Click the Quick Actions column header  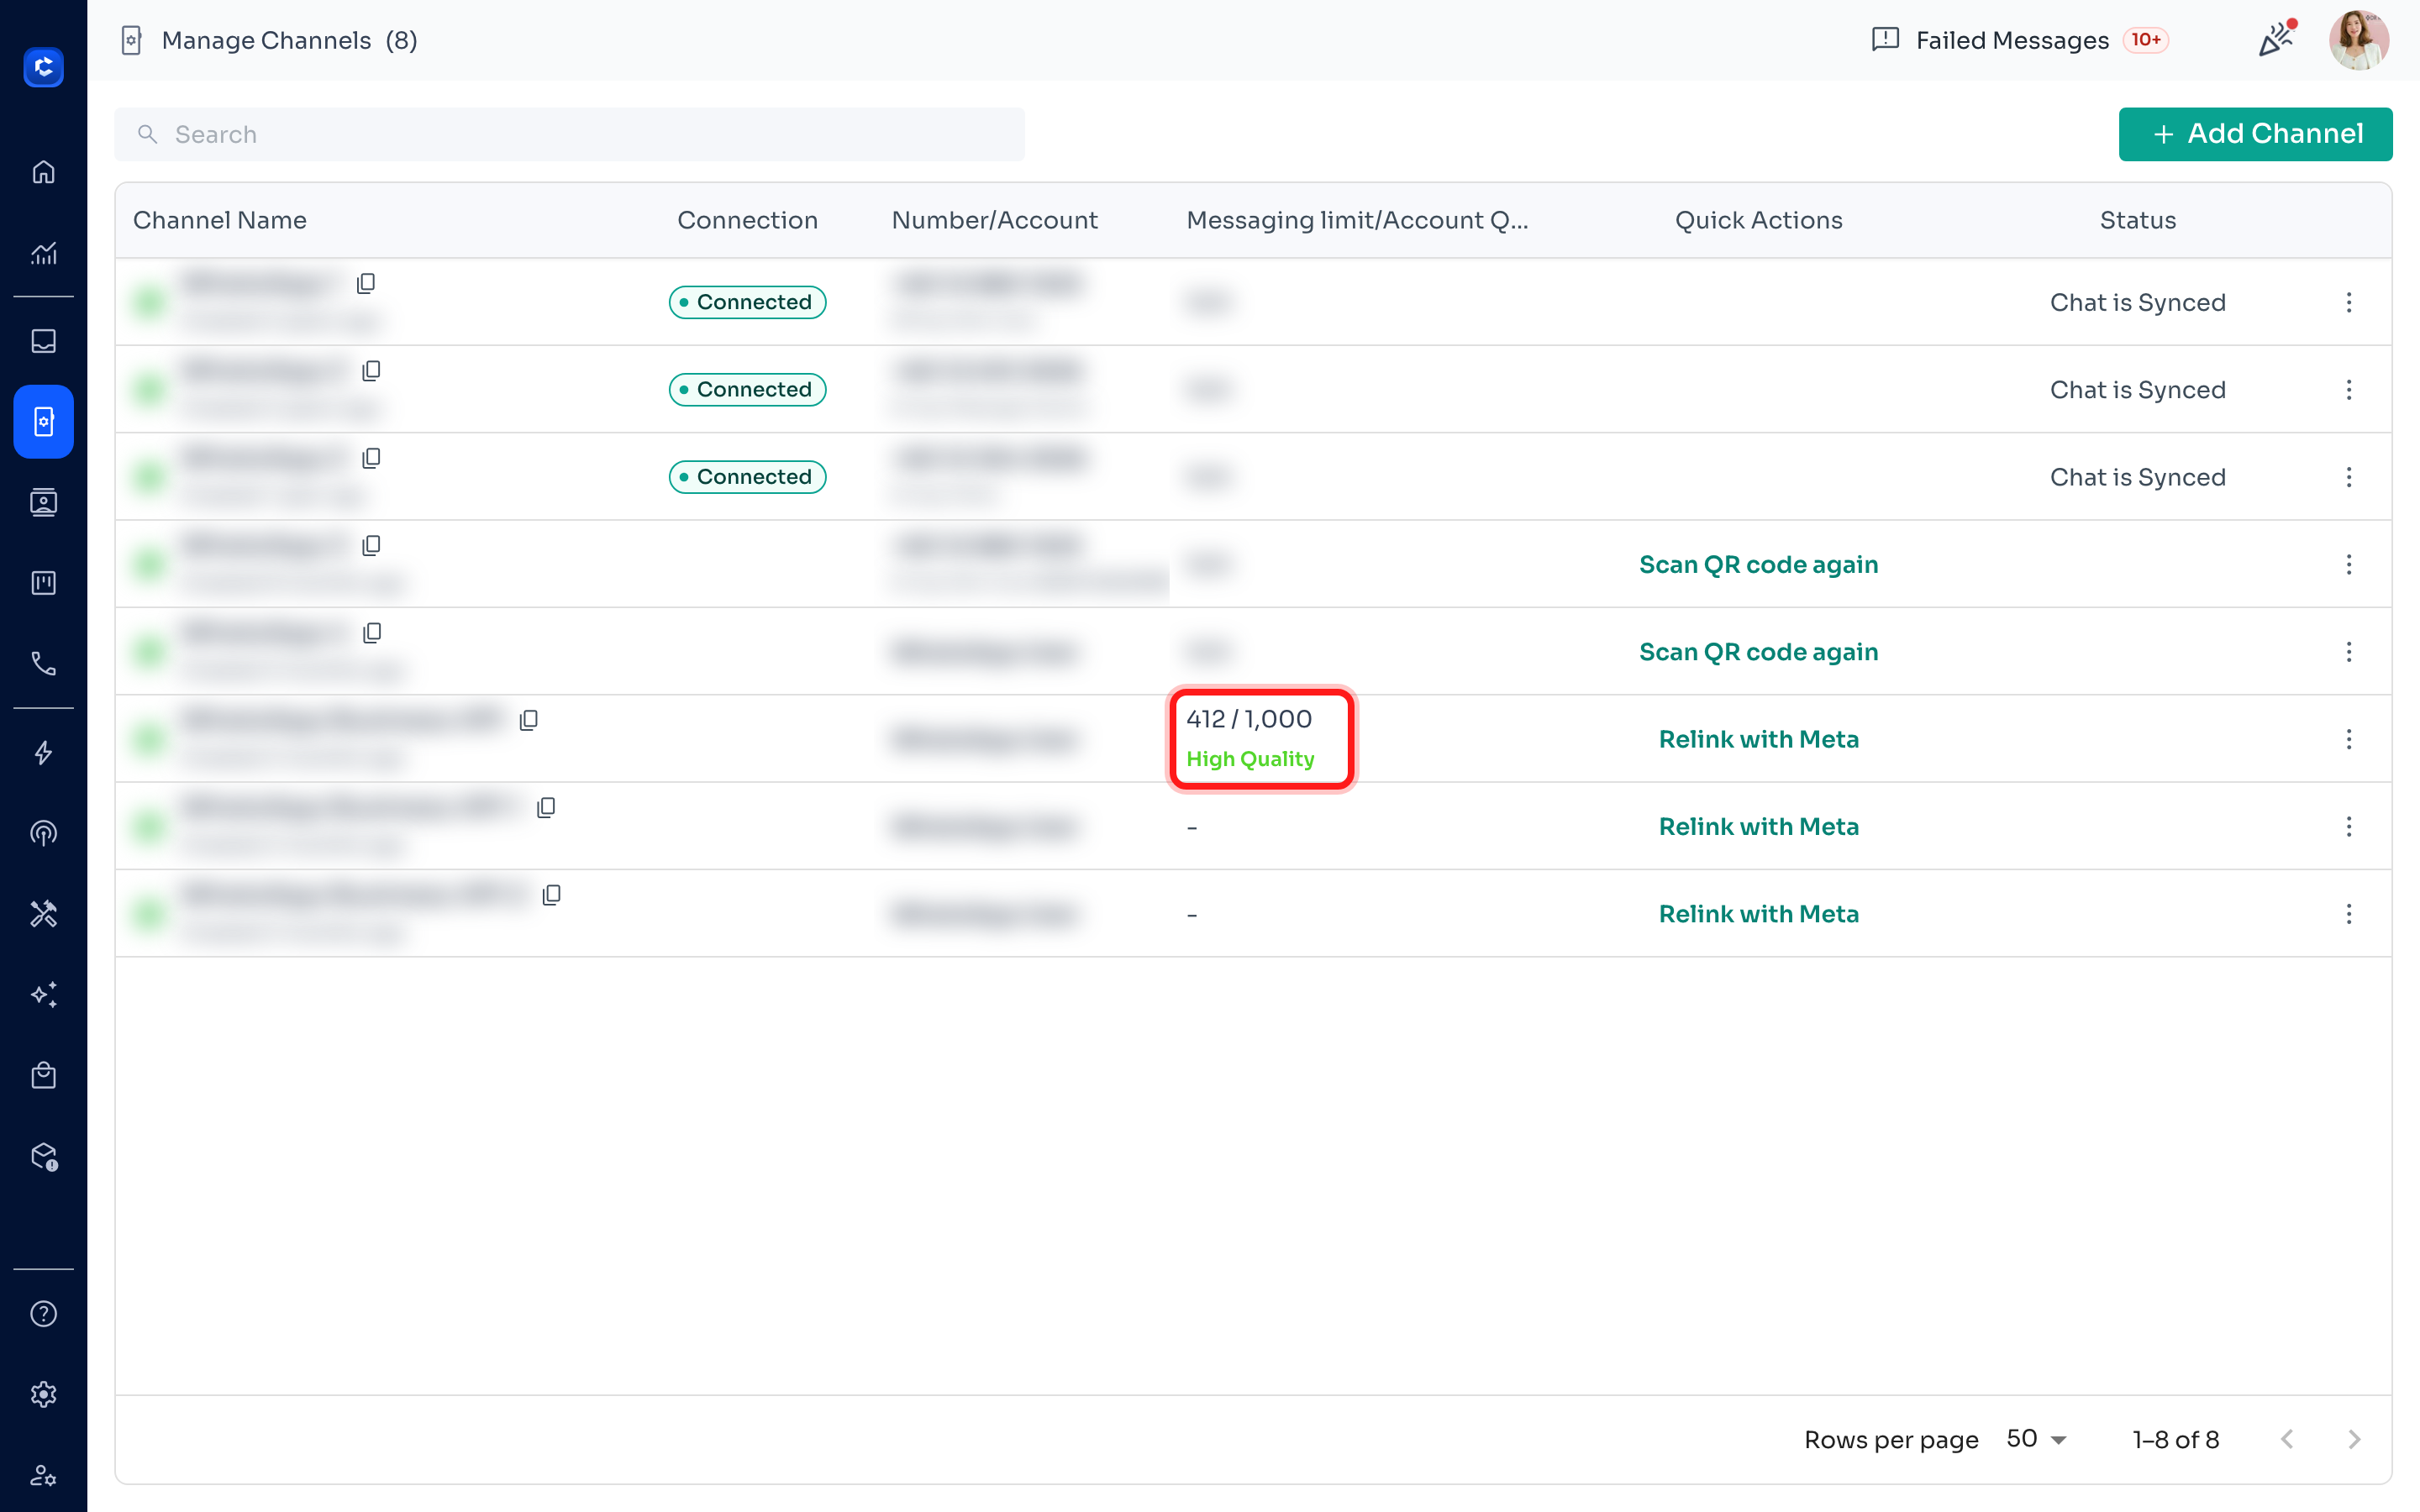coord(1758,220)
